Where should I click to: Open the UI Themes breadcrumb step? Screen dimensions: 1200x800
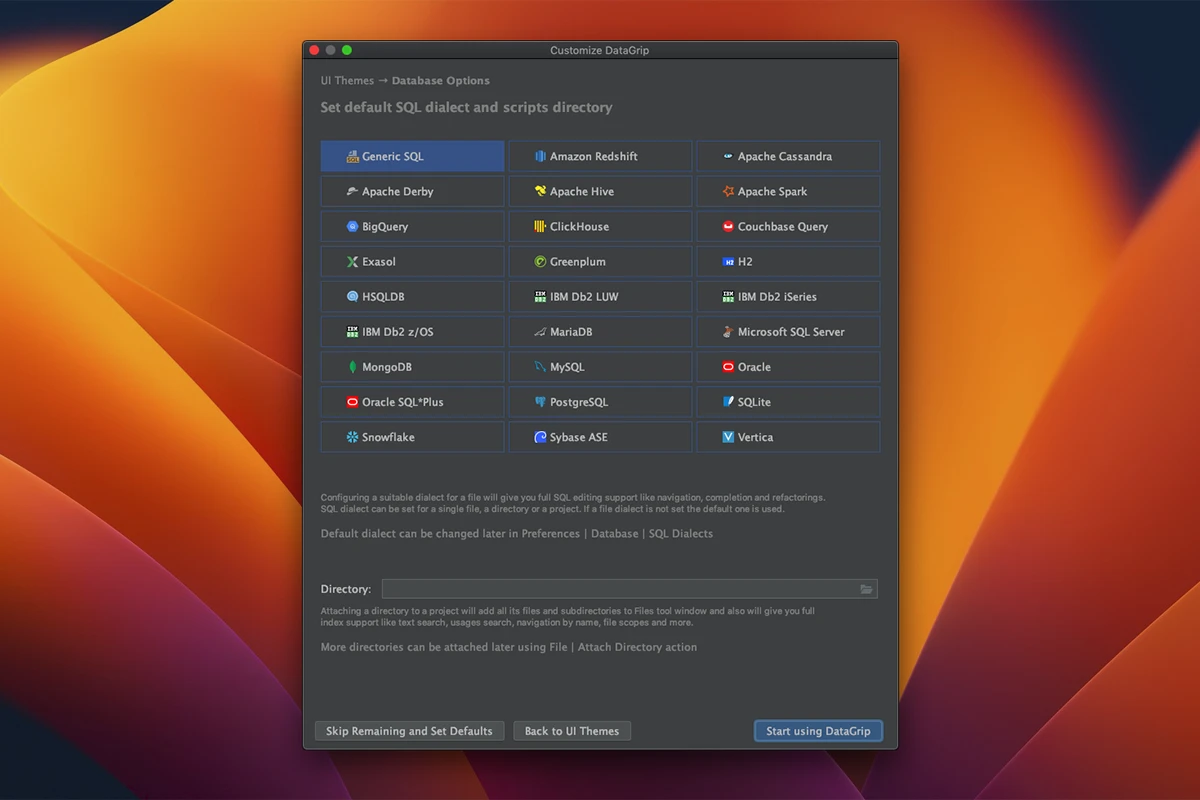coord(347,80)
